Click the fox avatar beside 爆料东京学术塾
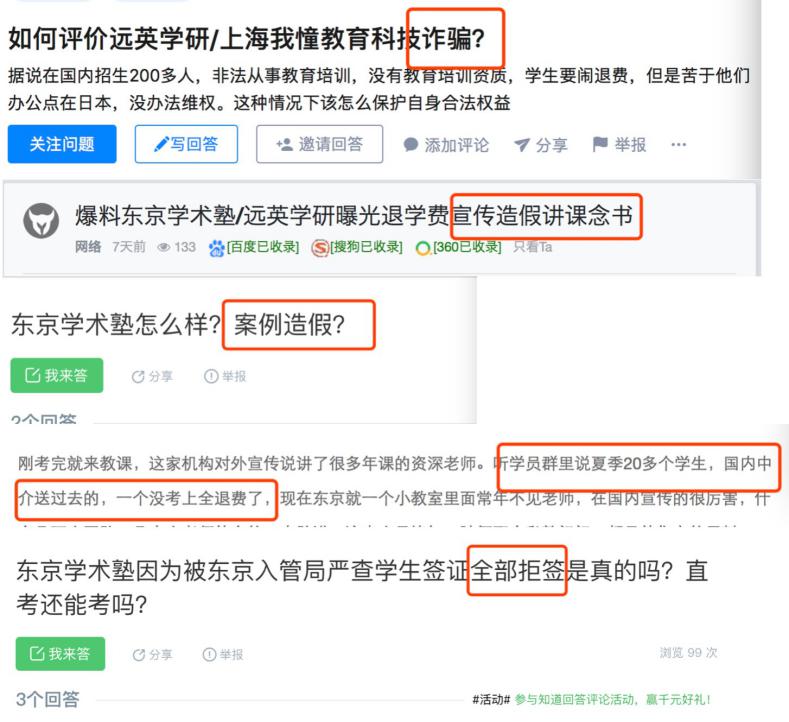The width and height of the screenshot is (789, 722). (x=41, y=220)
